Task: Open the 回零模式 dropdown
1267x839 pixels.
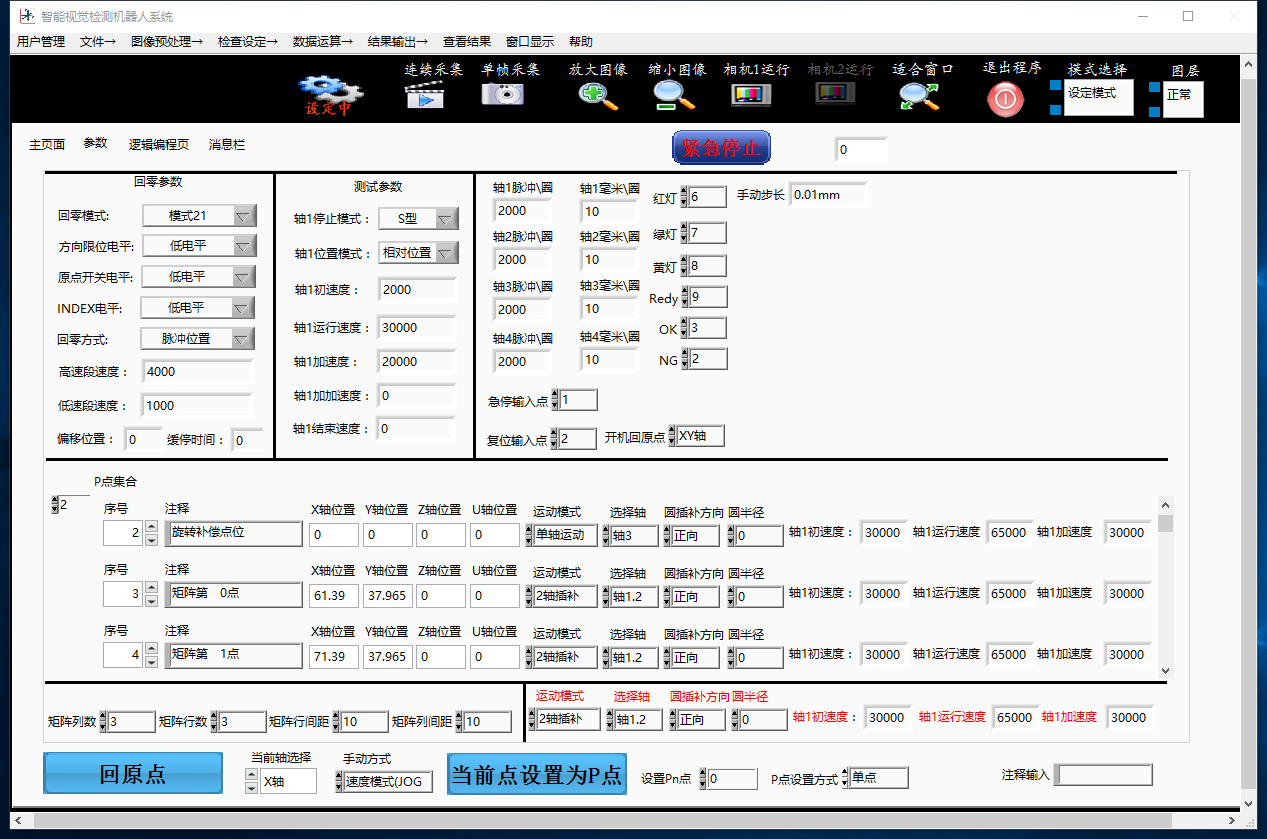Action: tap(199, 215)
